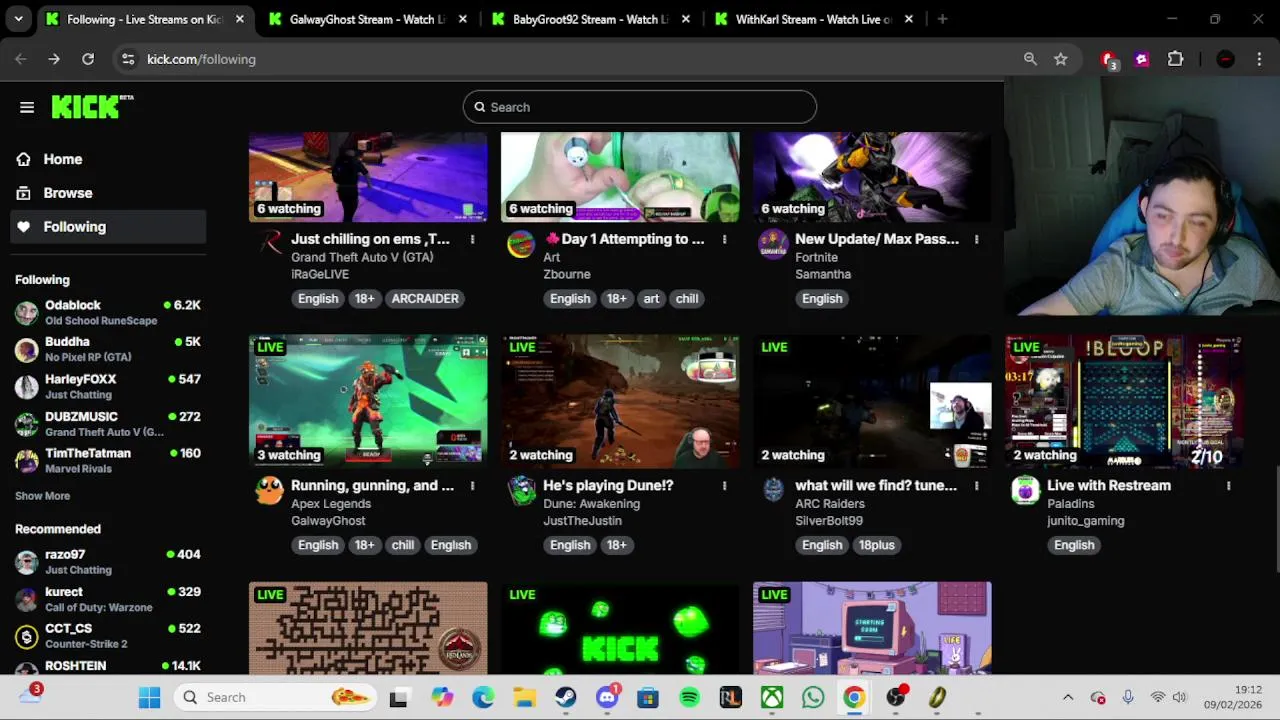Open Grand Theft Auto V category link
The image size is (1280, 720).
click(362, 257)
